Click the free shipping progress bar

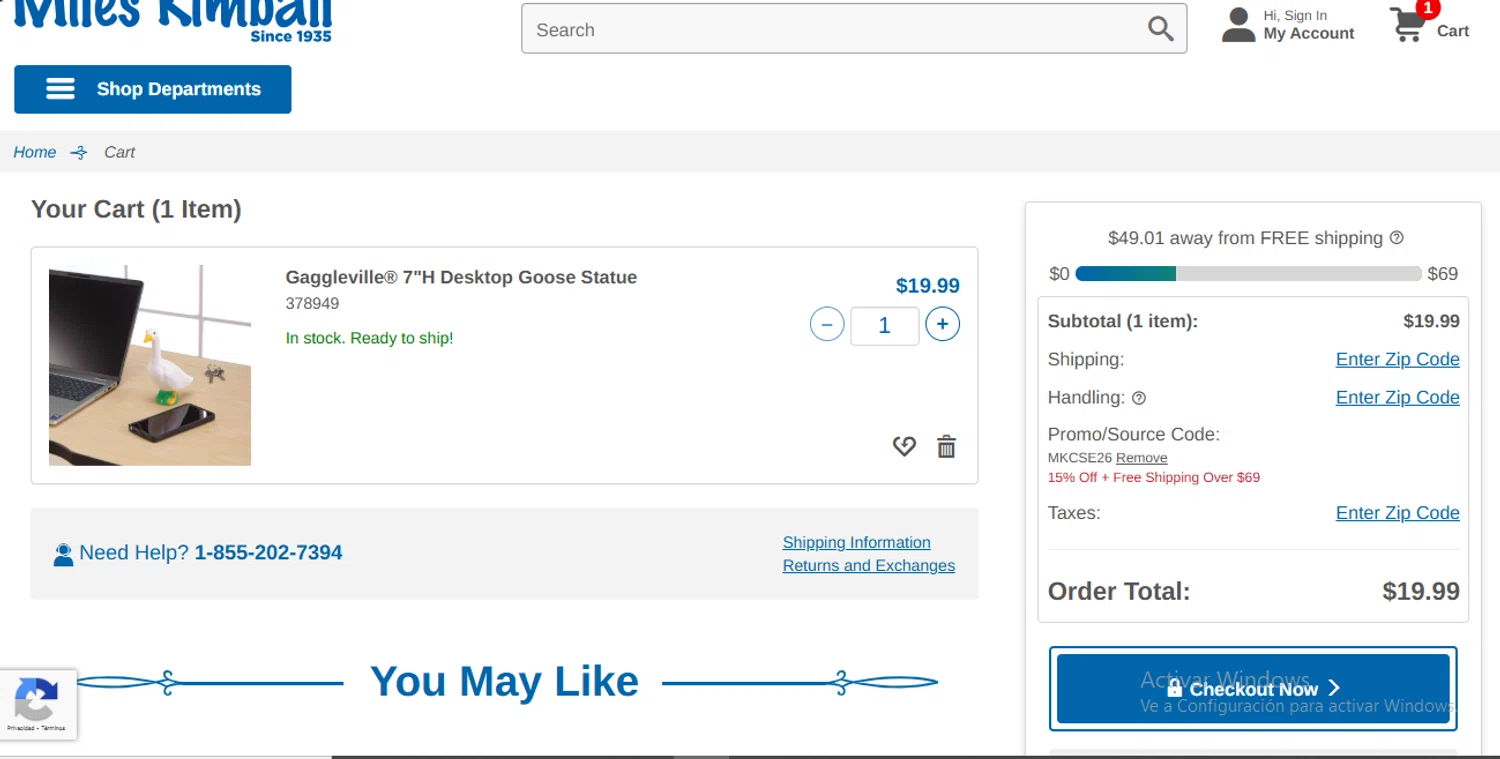click(x=1248, y=274)
